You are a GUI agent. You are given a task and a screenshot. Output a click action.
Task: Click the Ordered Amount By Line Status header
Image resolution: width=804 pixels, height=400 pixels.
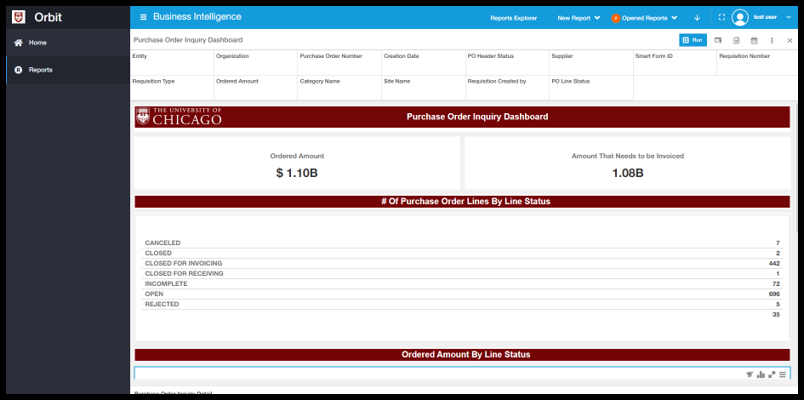point(466,354)
